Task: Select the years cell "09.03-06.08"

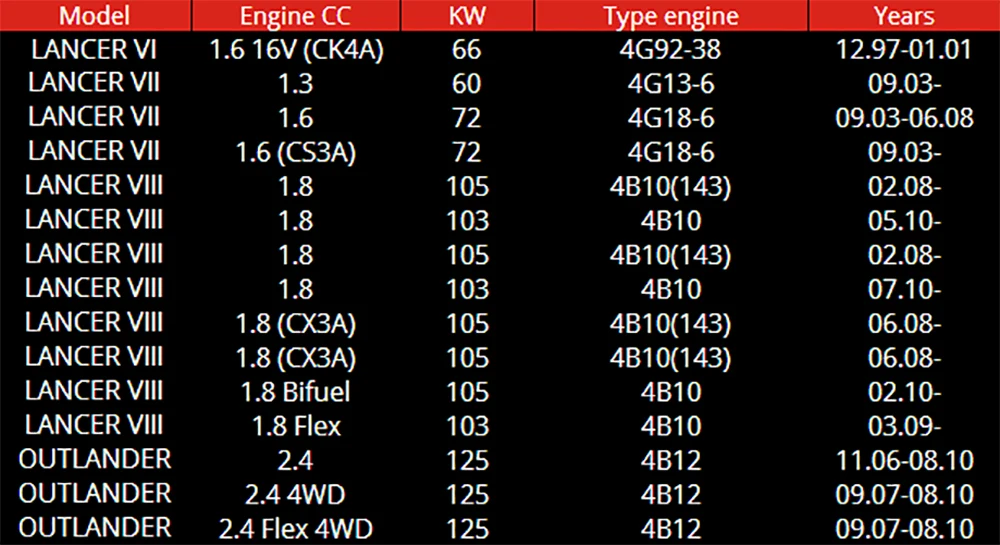Action: [904, 118]
